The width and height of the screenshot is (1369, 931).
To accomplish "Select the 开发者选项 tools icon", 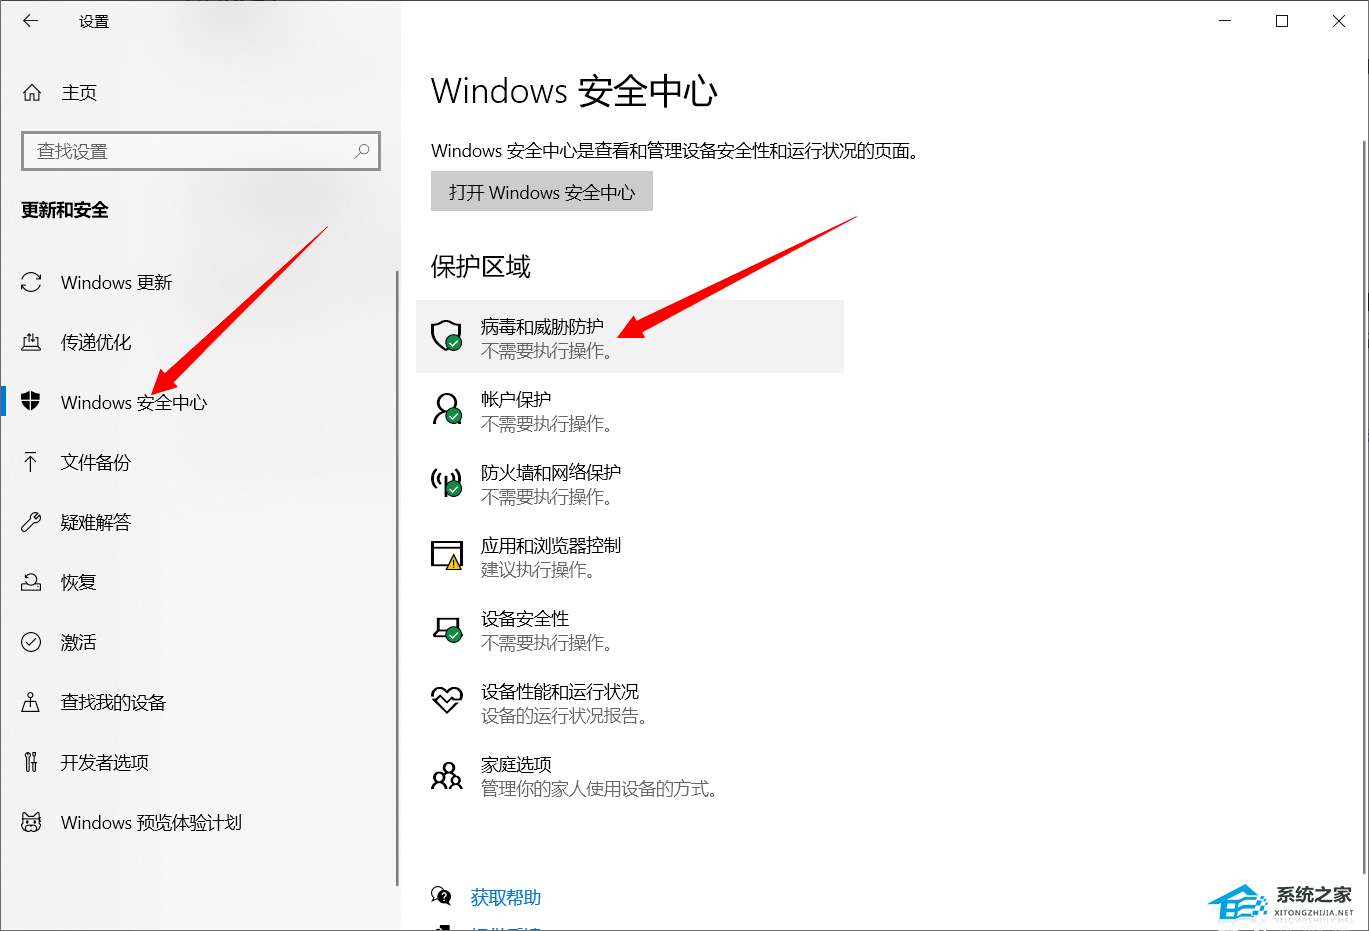I will [31, 762].
